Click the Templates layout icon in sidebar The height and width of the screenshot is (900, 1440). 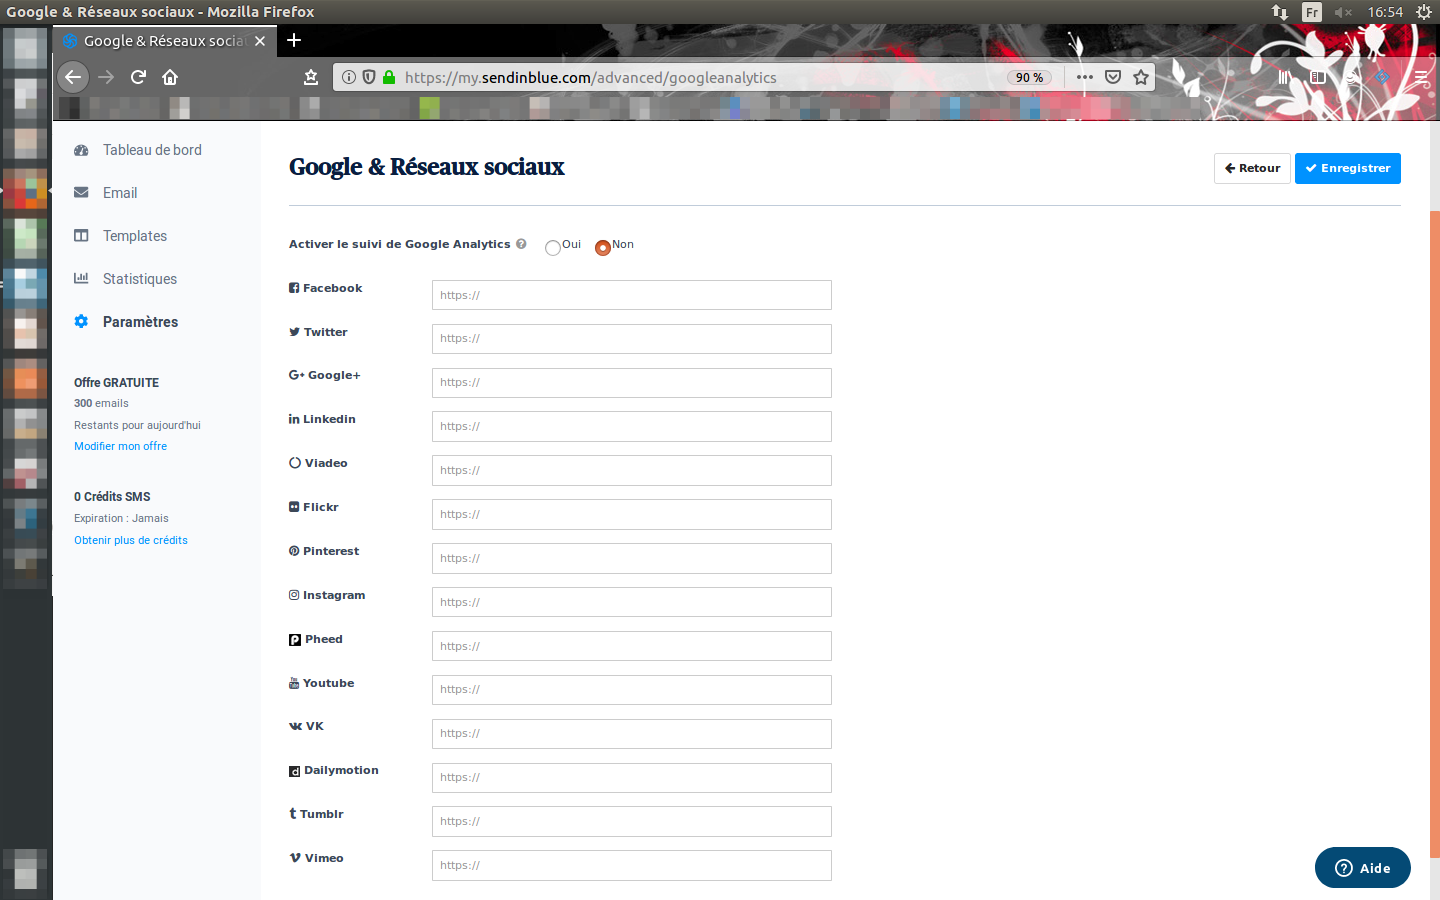81,236
